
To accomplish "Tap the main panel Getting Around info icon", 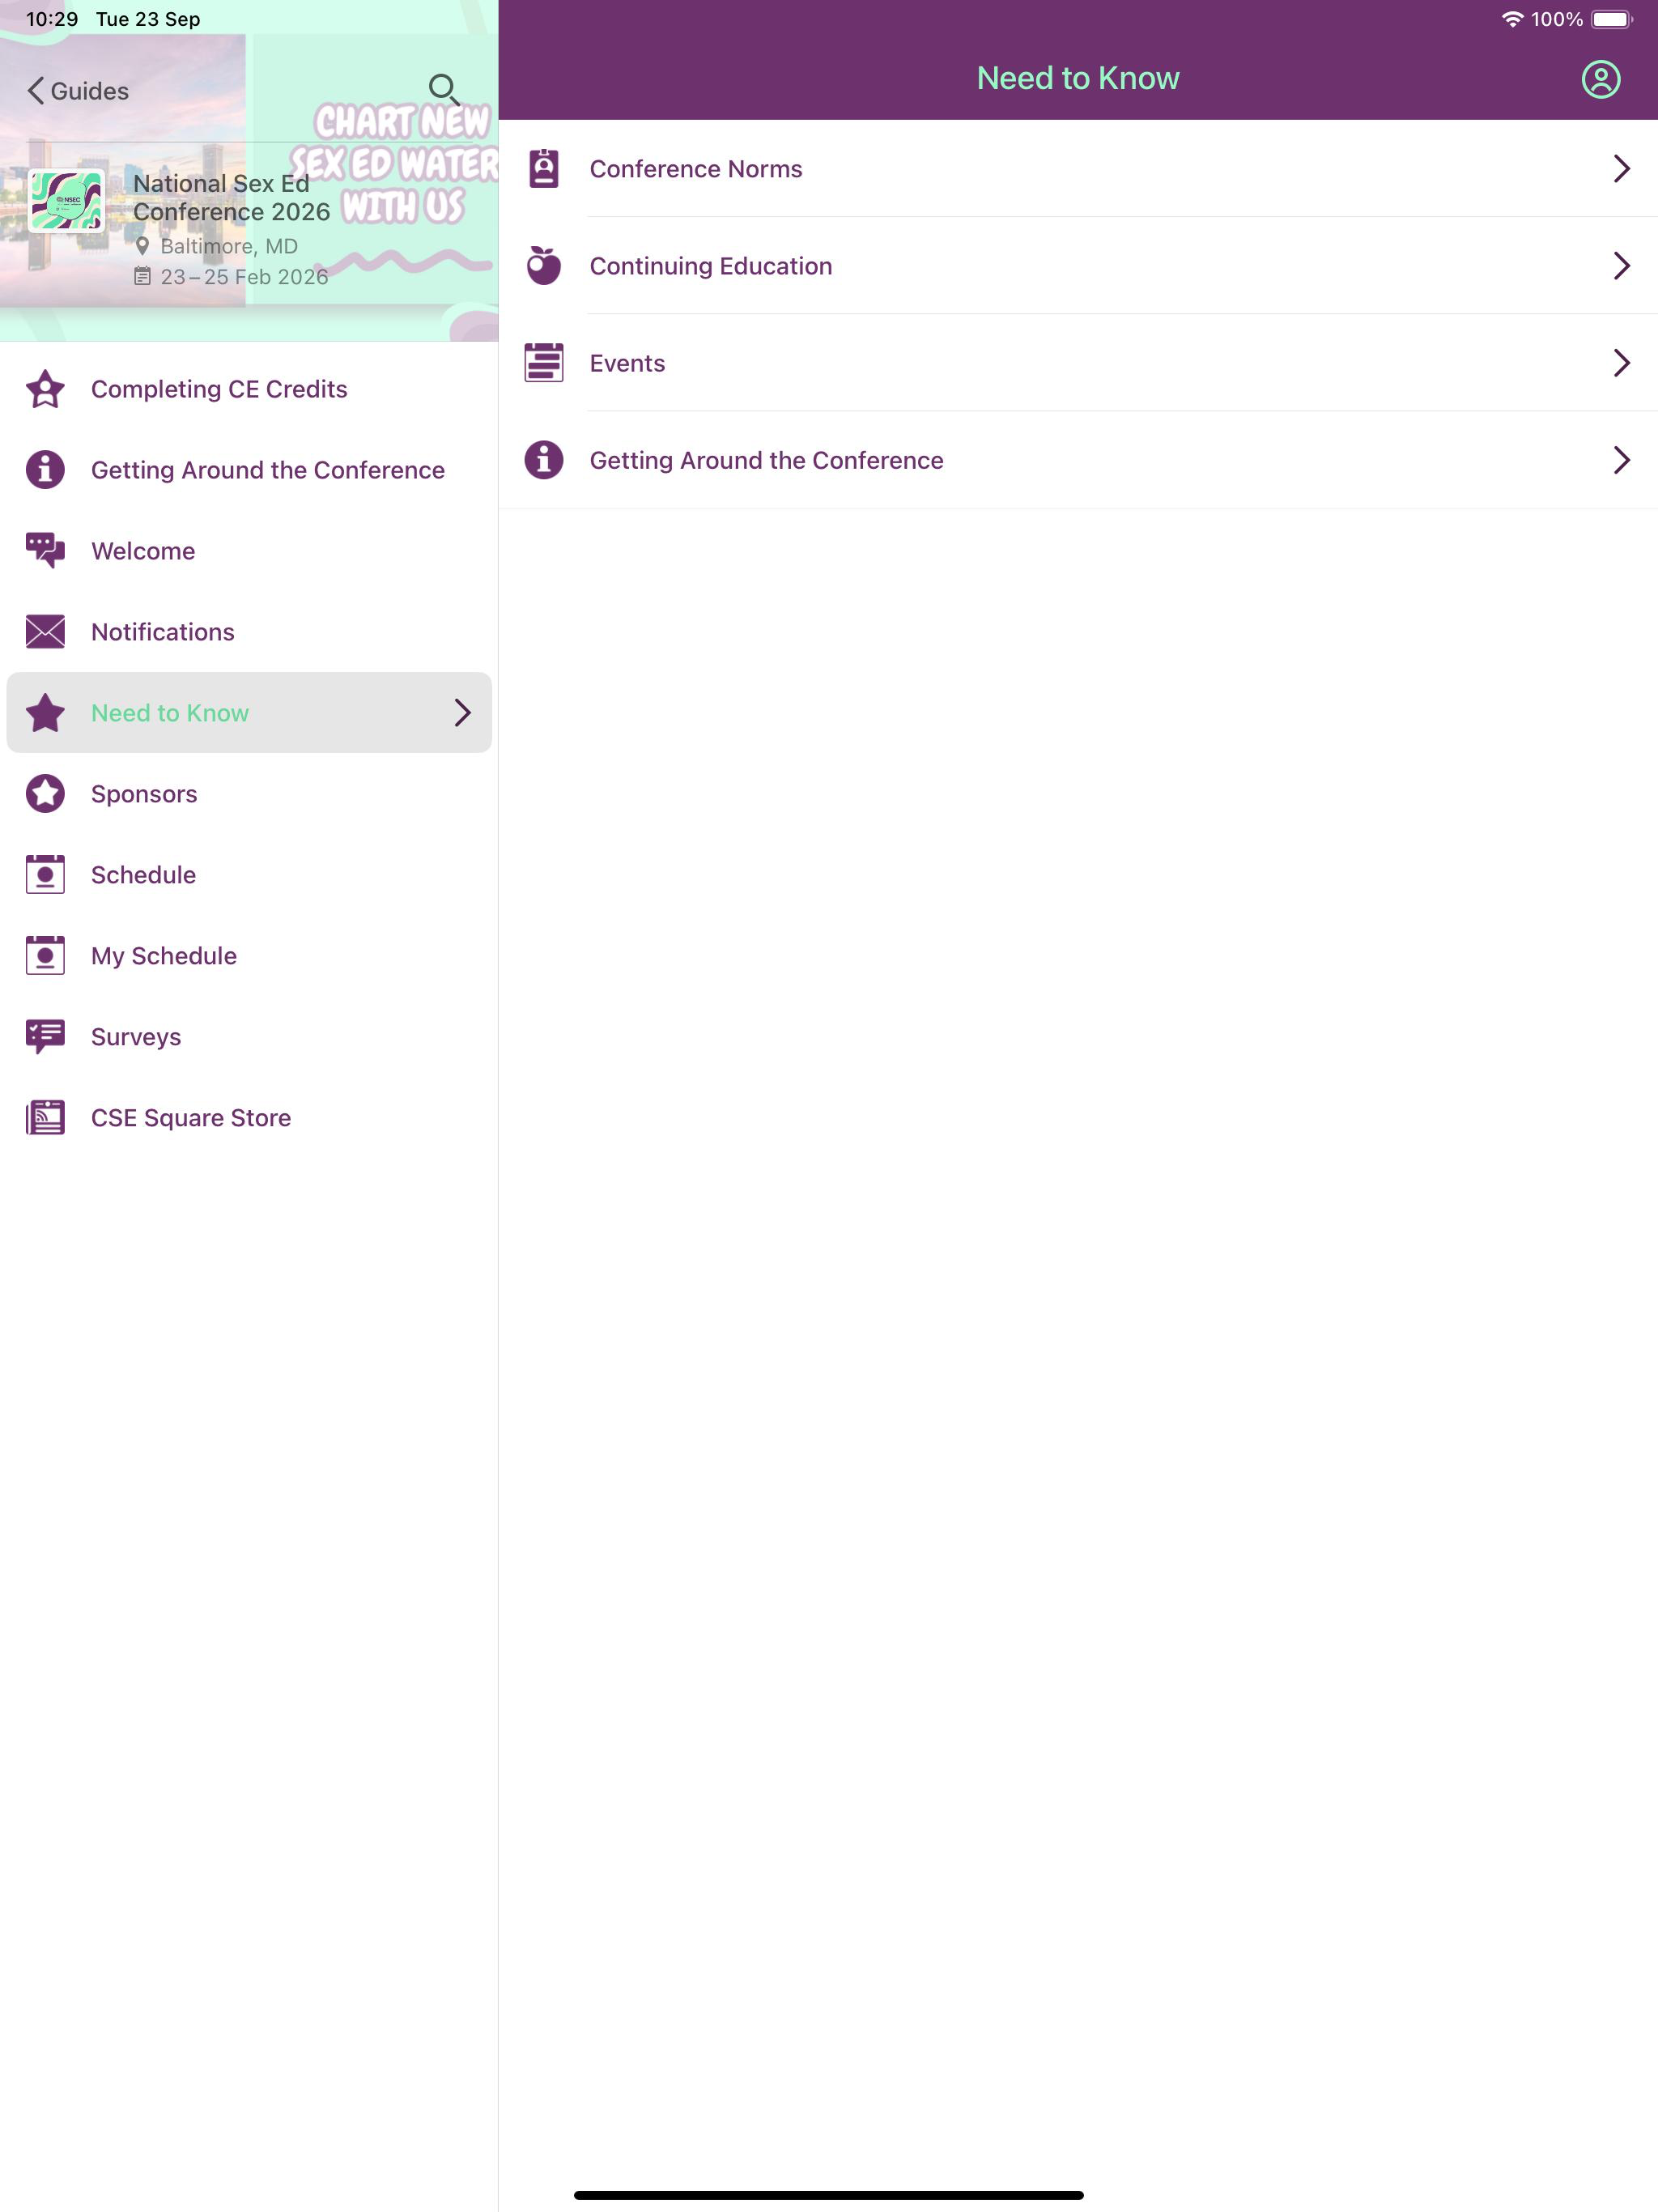I will coord(544,460).
